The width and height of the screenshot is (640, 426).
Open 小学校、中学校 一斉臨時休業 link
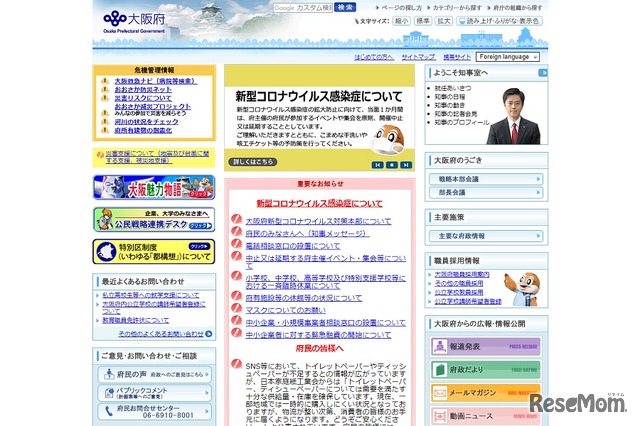(326, 282)
